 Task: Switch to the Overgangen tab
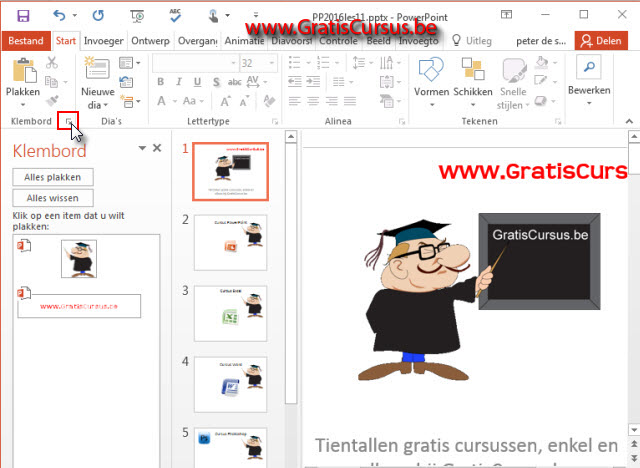pyautogui.click(x=198, y=41)
